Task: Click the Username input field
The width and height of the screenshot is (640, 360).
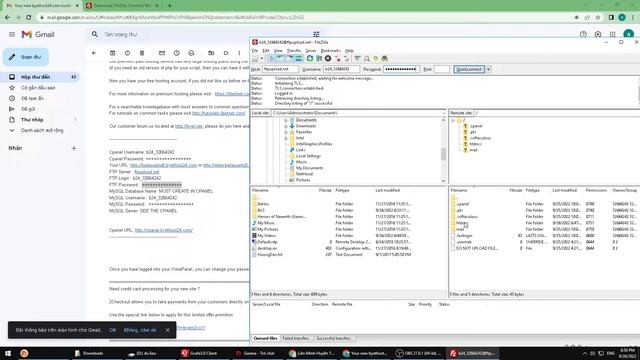Action: 341,69
